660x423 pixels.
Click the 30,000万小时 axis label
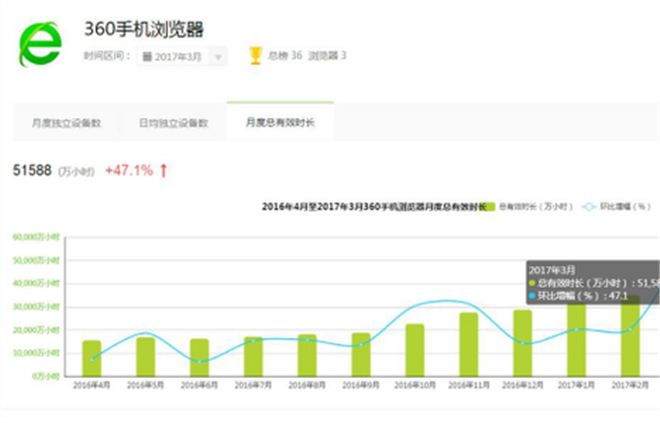click(x=36, y=306)
